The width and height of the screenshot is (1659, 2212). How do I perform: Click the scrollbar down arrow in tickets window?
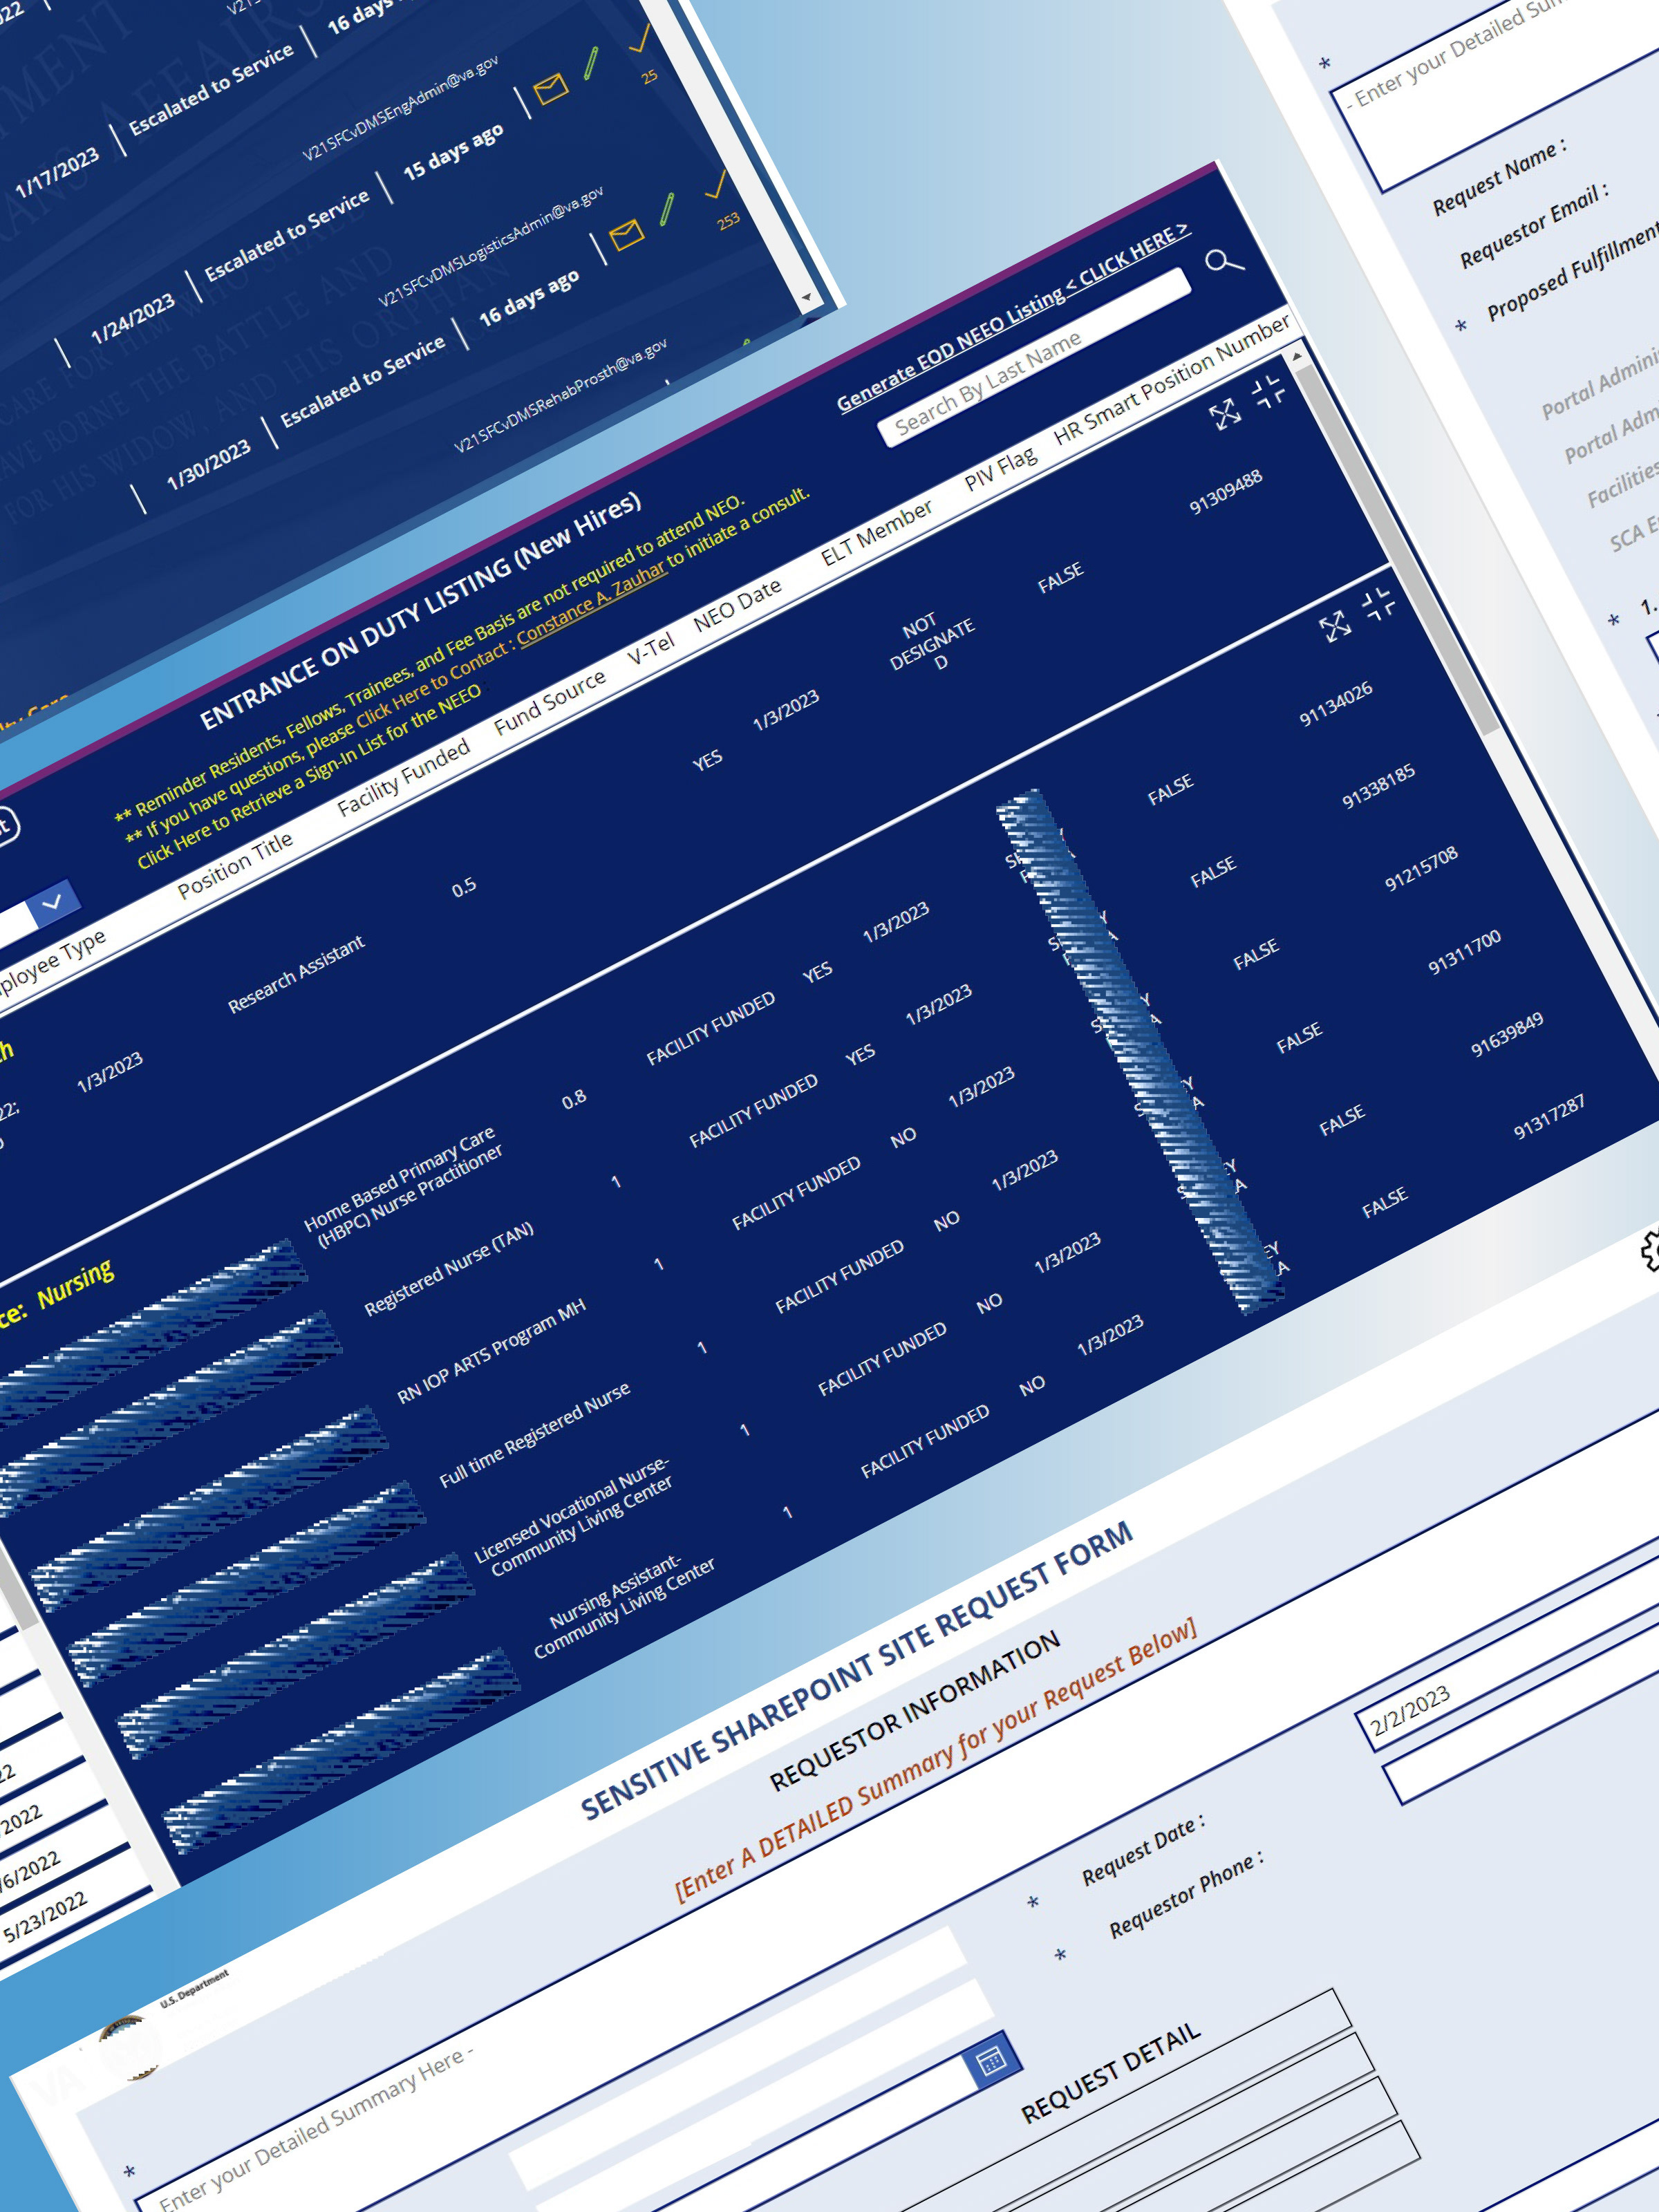pyautogui.click(x=806, y=297)
